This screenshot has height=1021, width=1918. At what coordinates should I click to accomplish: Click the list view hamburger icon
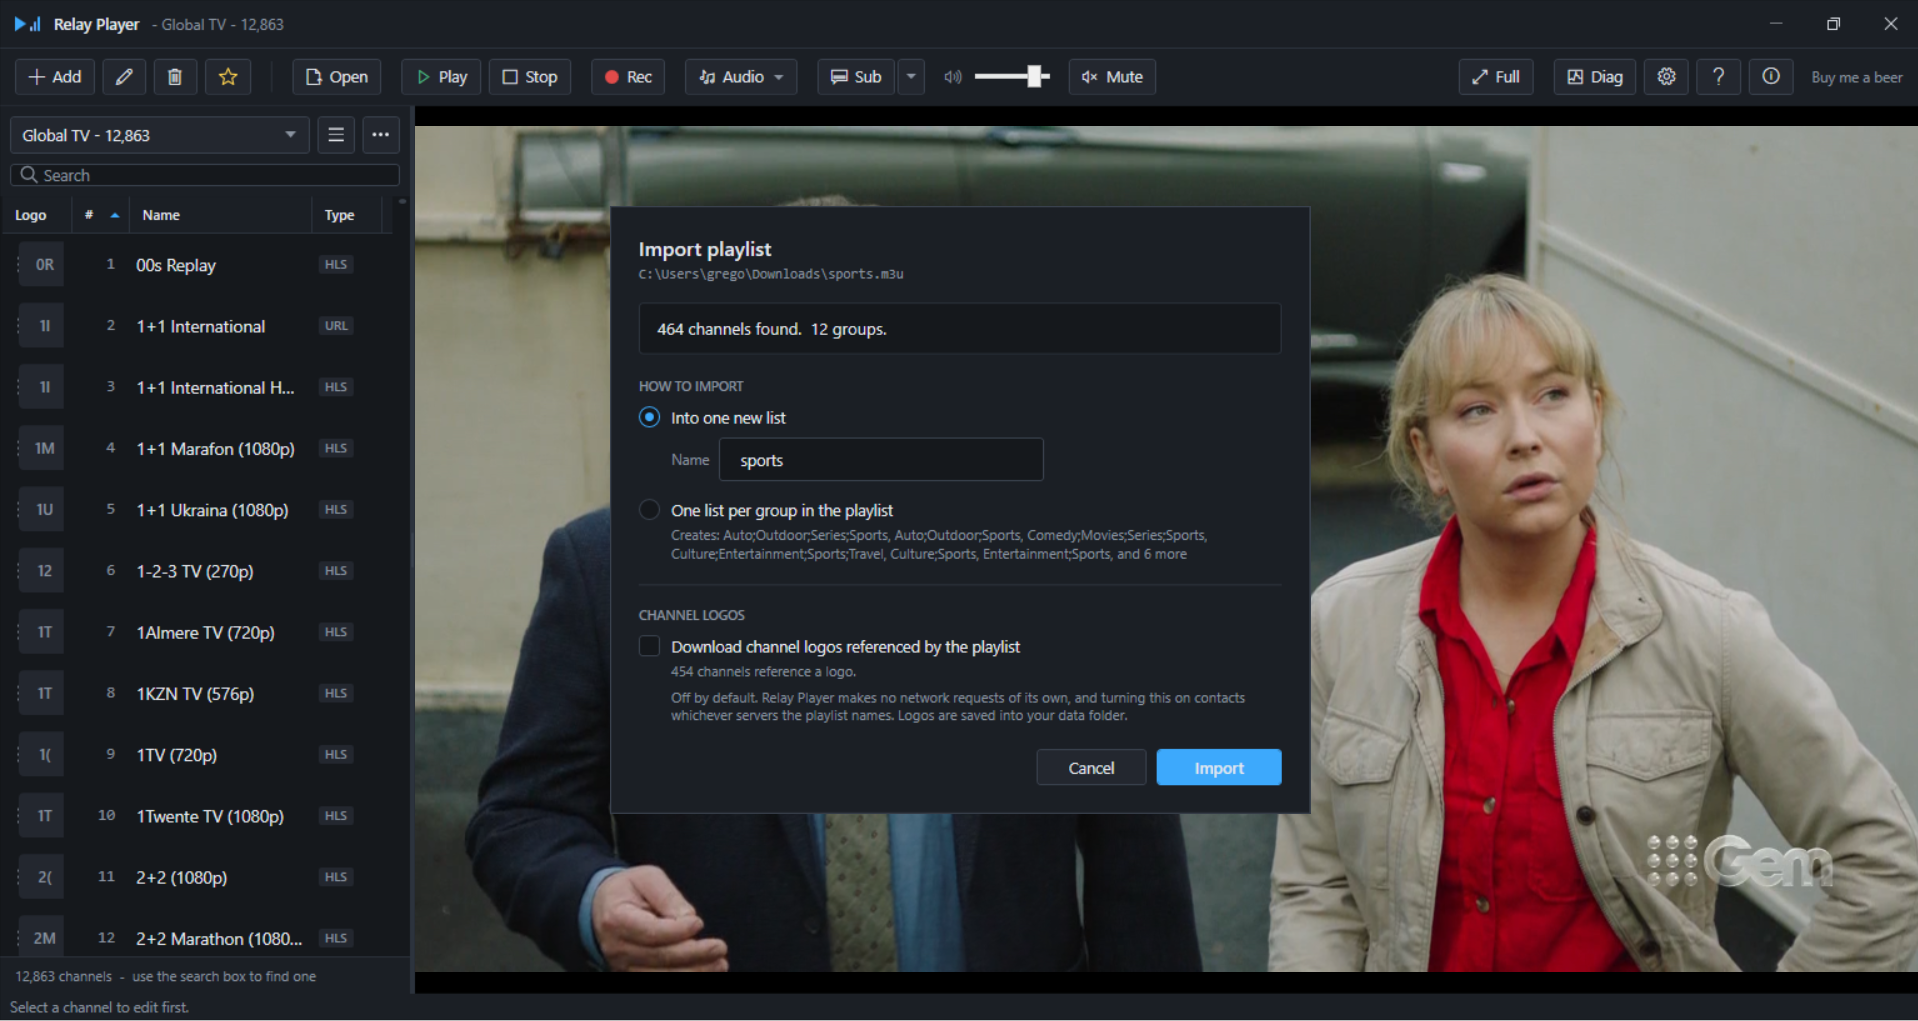[336, 135]
